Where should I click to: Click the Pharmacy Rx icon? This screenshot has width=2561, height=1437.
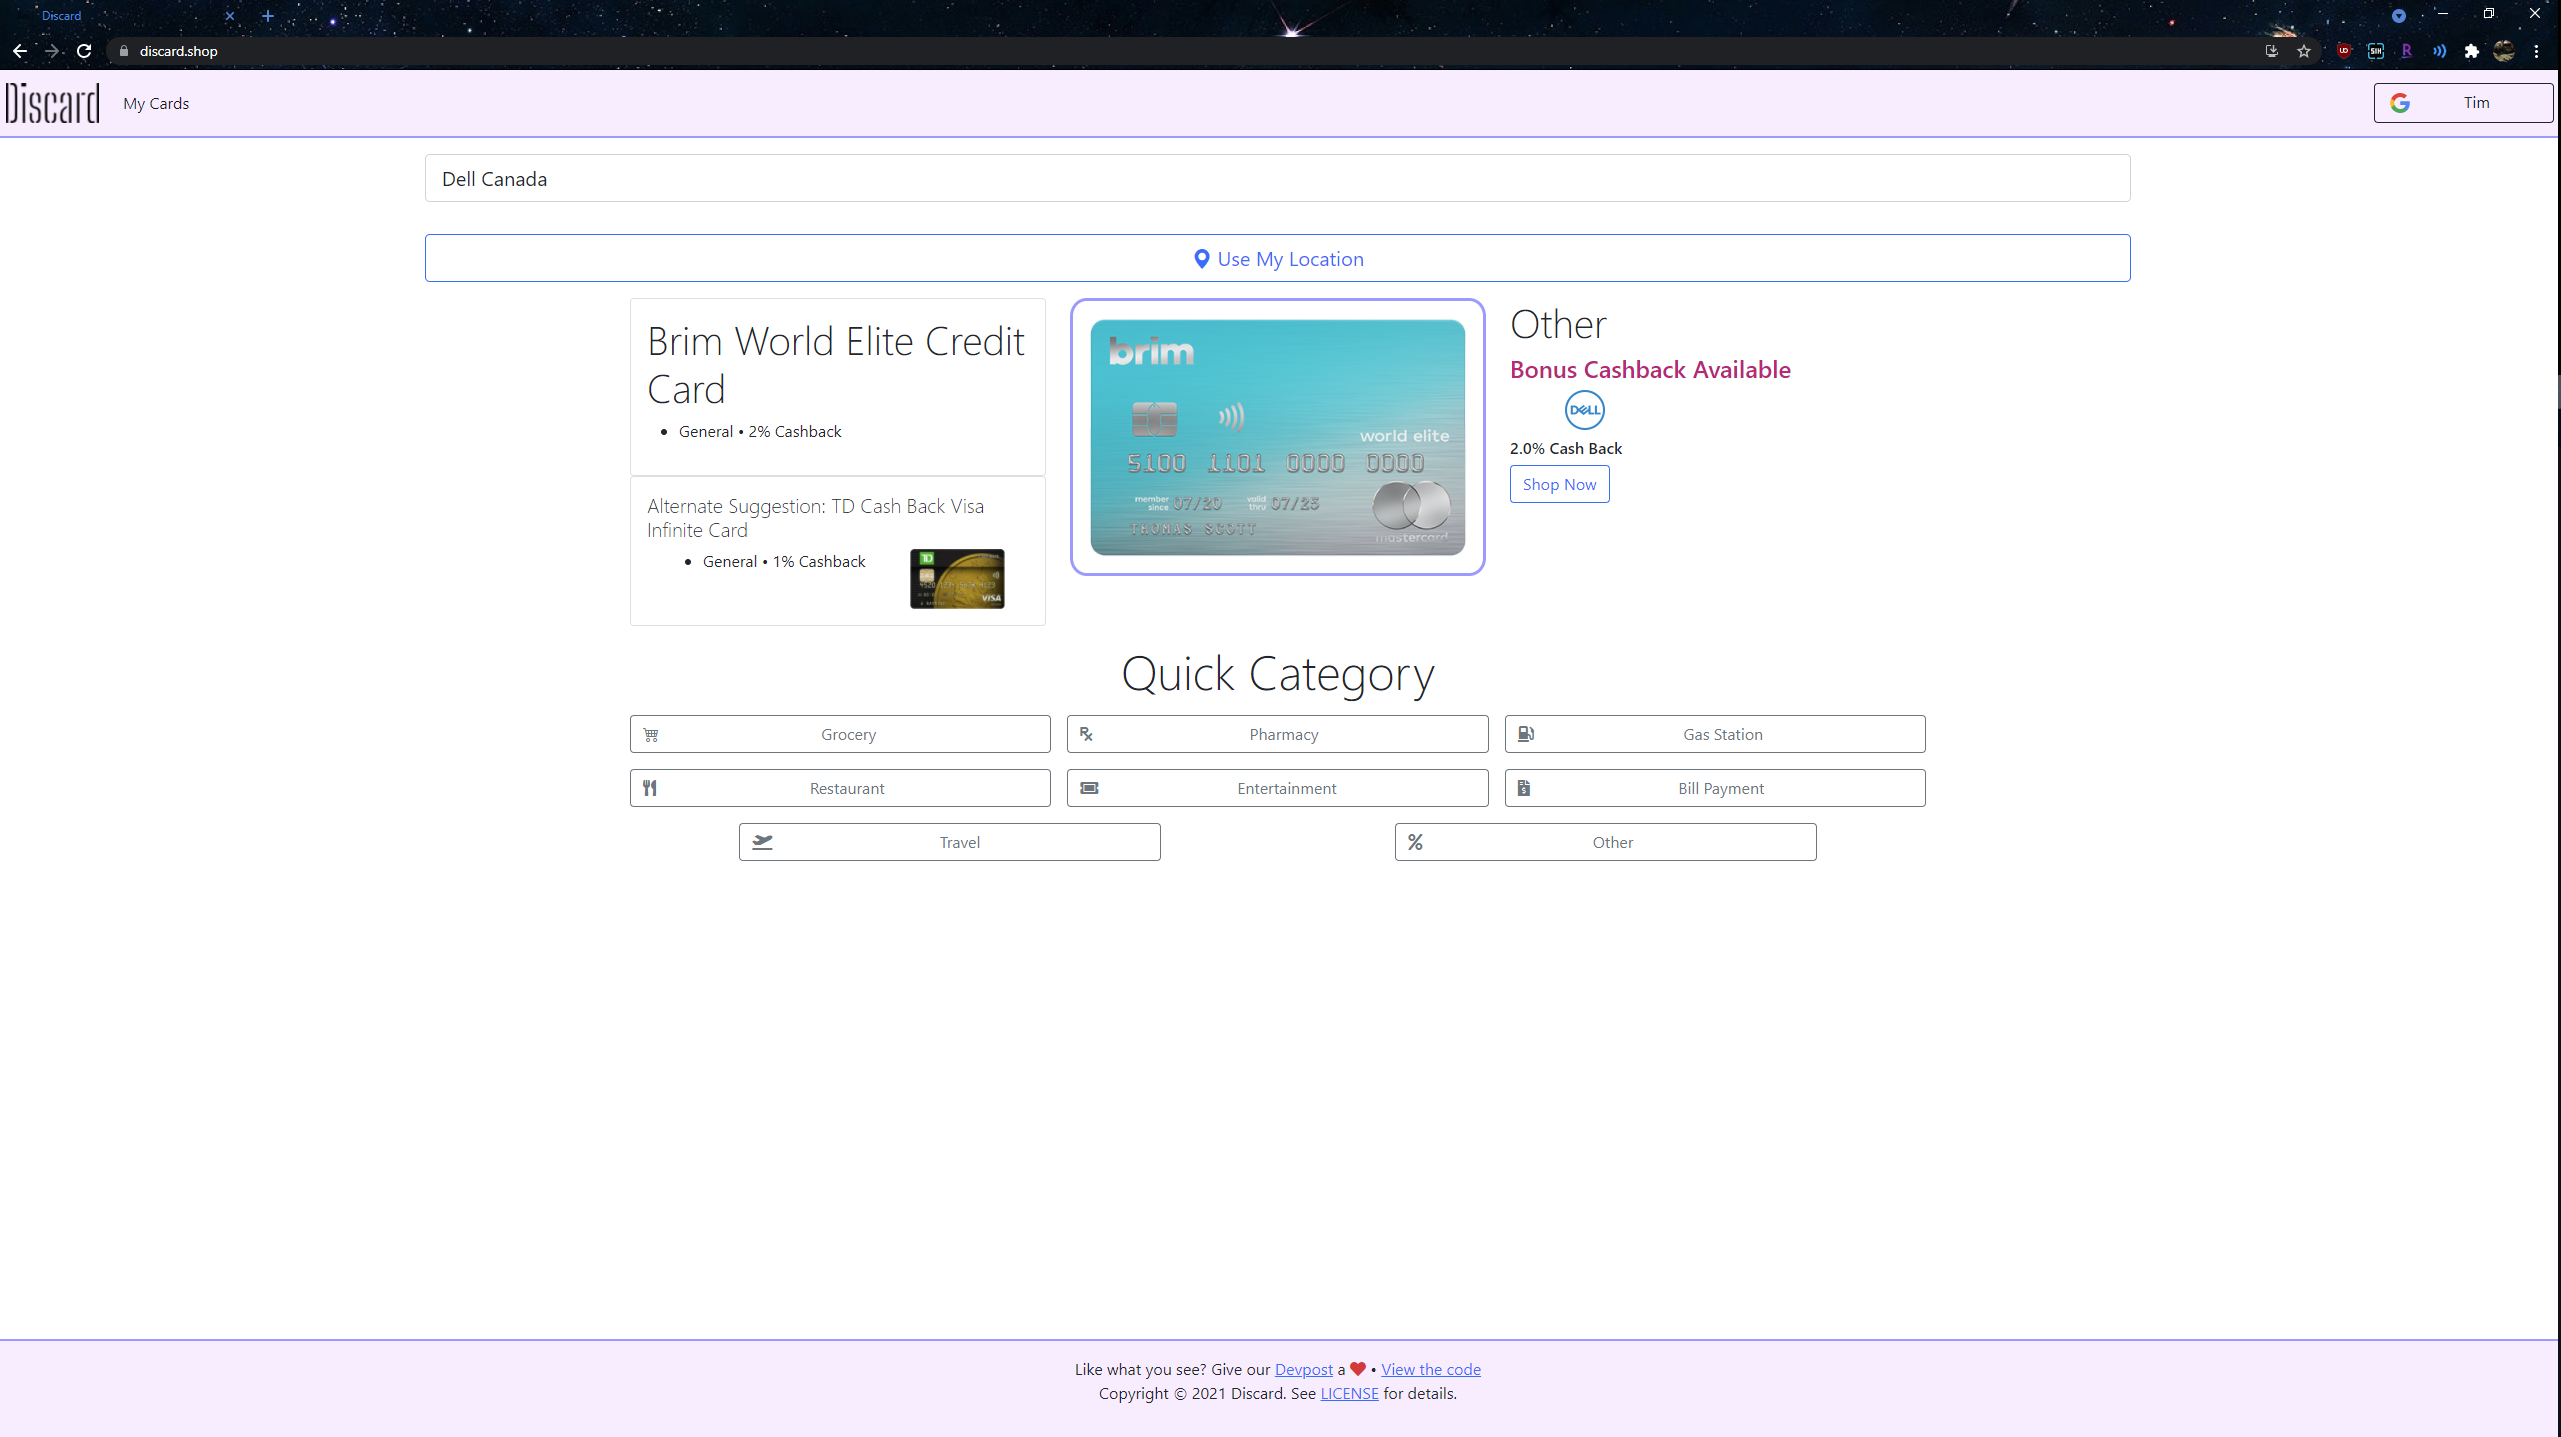1088,733
